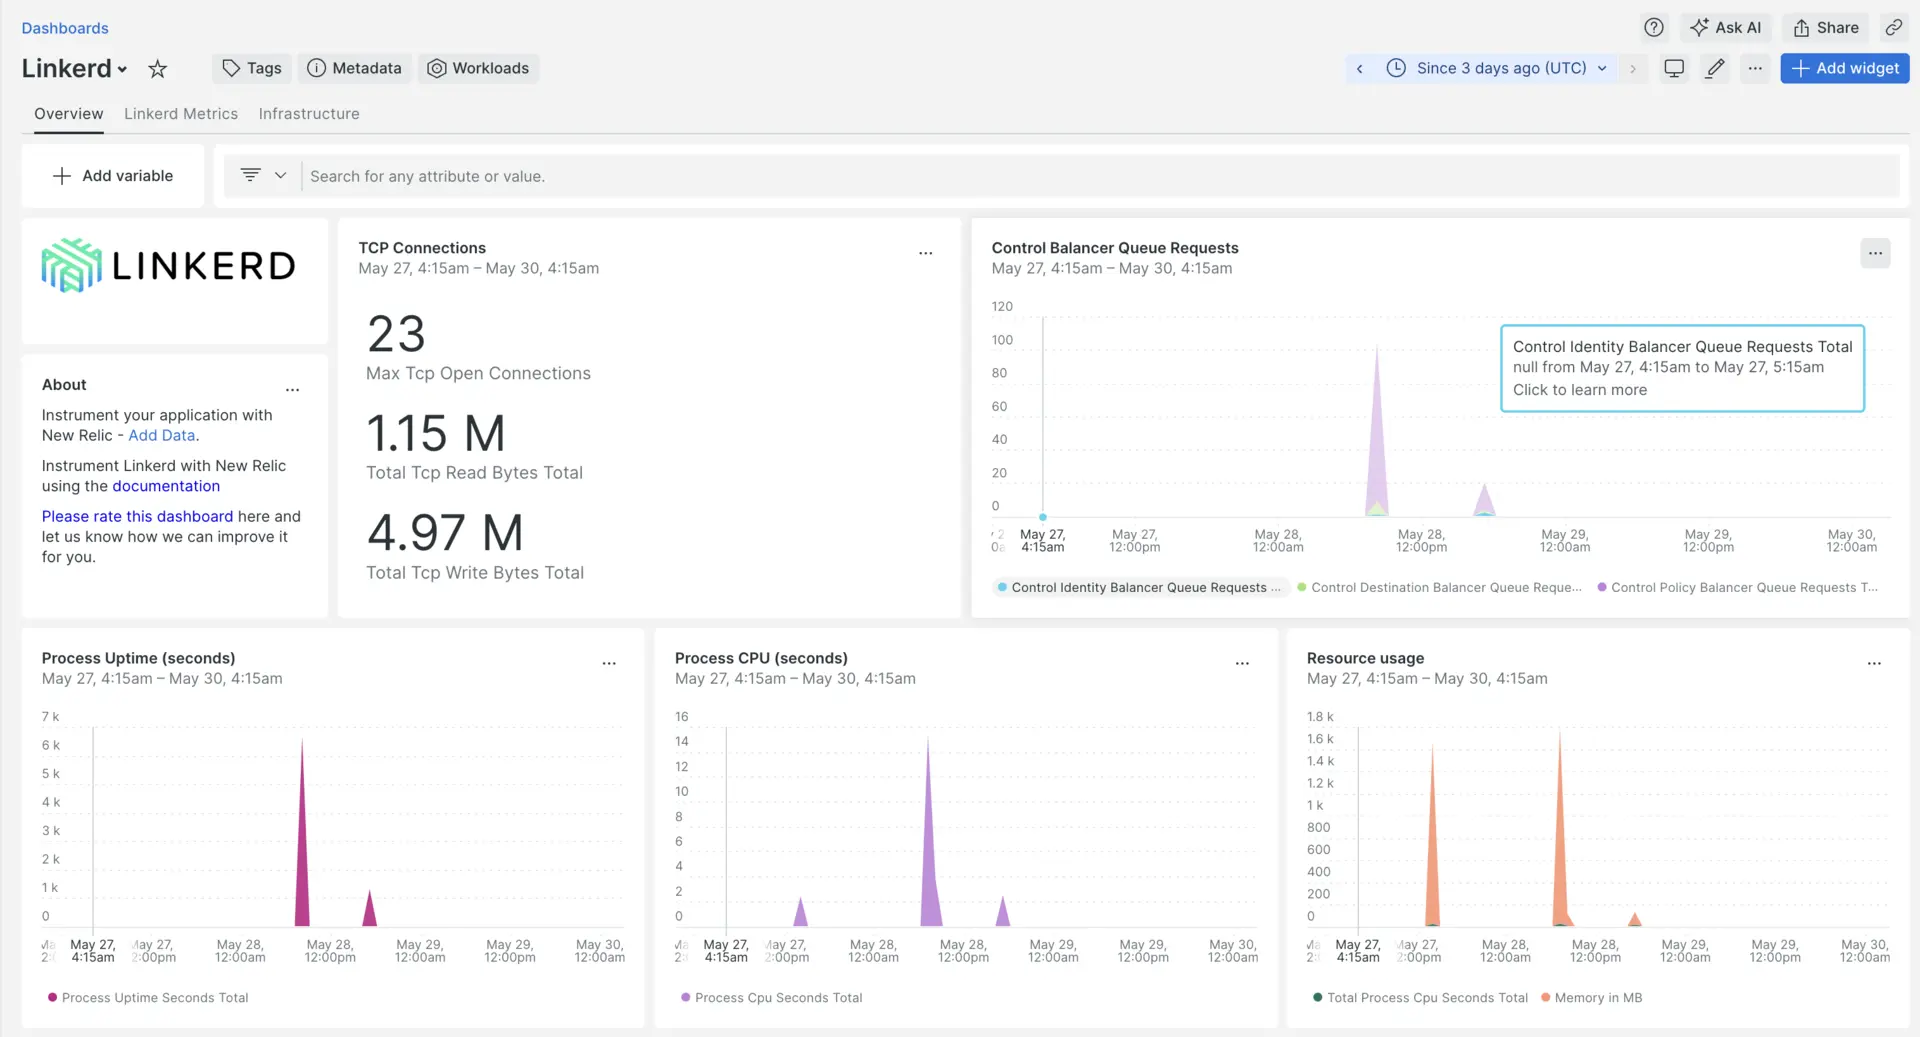
Task: Click the 4.97 M write bytes value
Action: pos(445,532)
